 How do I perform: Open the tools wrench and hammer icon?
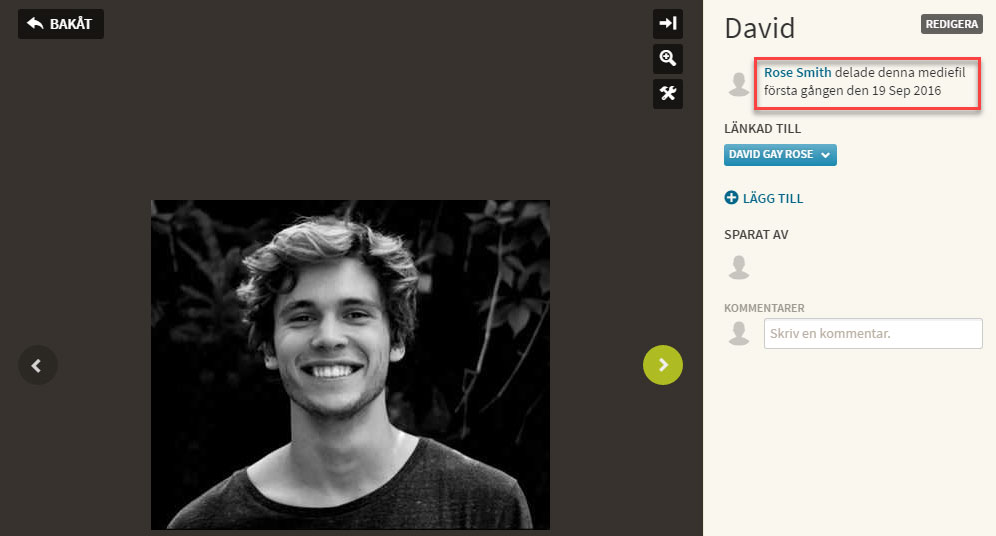tap(668, 93)
